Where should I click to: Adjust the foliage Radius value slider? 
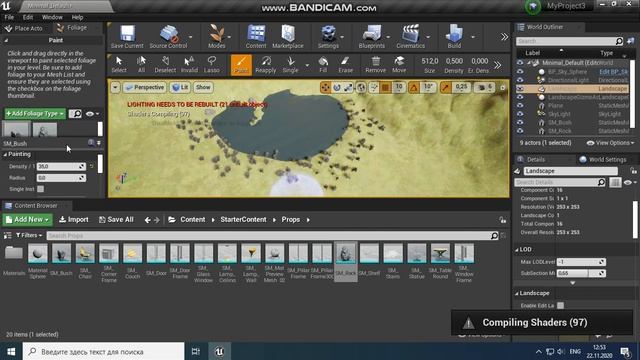click(x=61, y=178)
